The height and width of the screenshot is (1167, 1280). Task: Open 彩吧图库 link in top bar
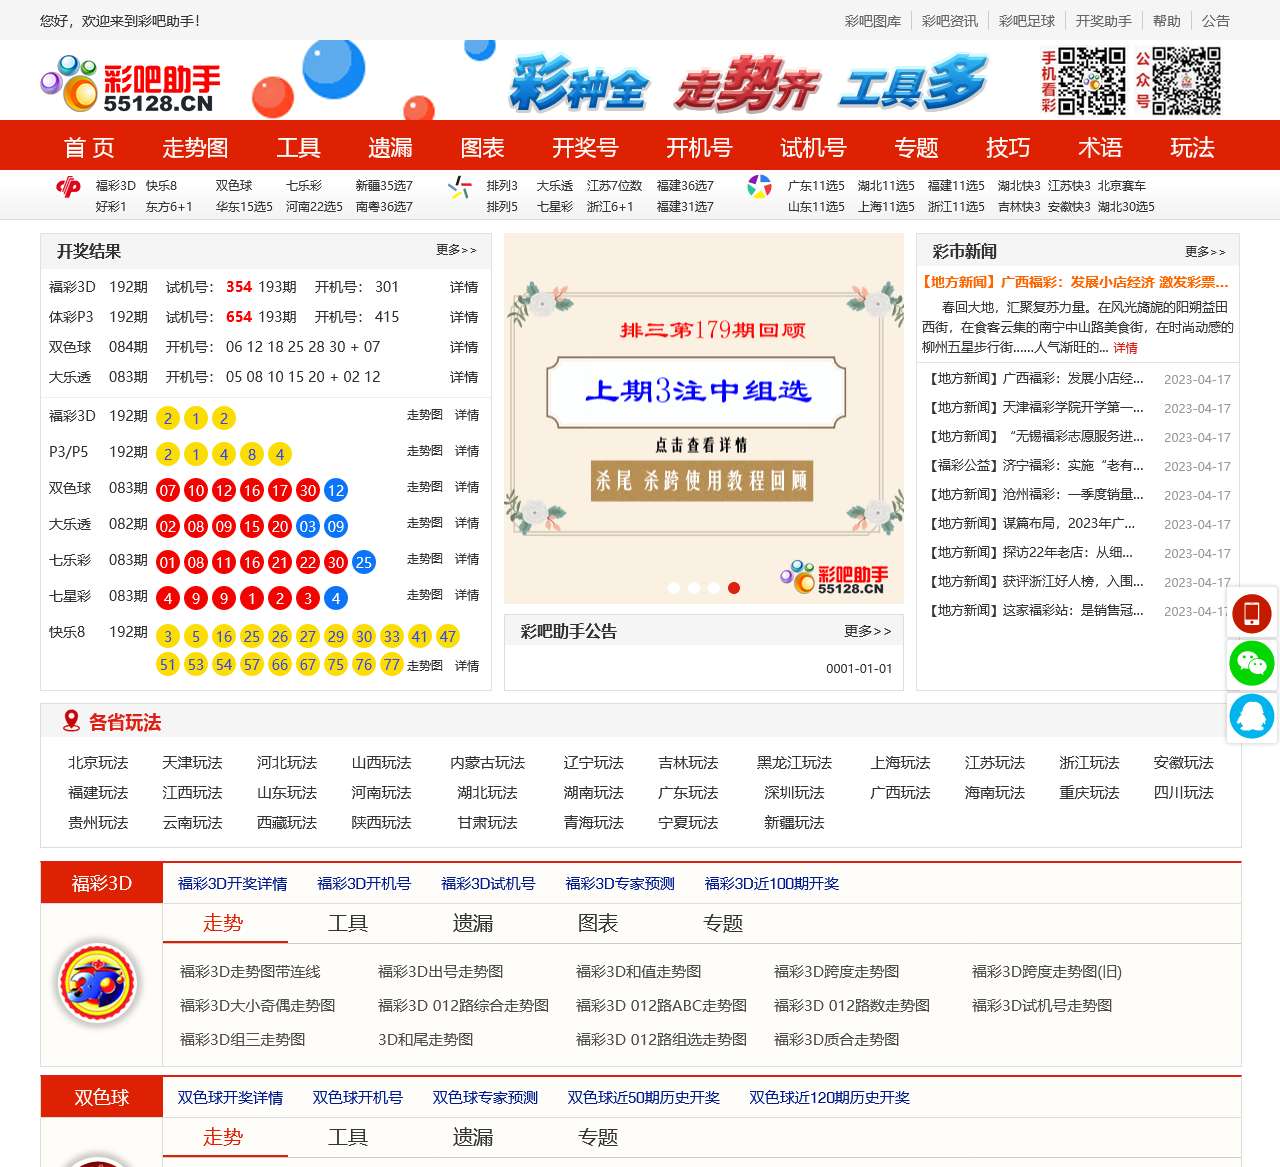(x=873, y=21)
